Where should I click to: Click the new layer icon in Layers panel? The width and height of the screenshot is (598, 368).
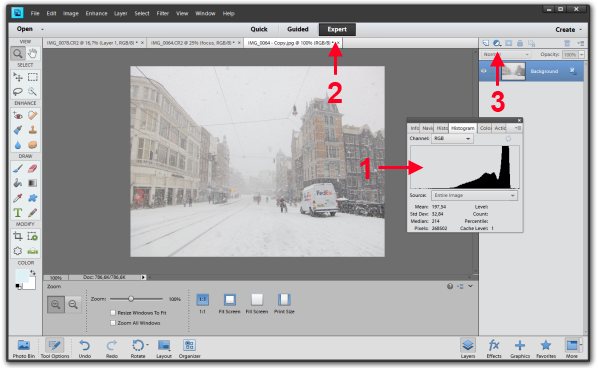(x=485, y=43)
